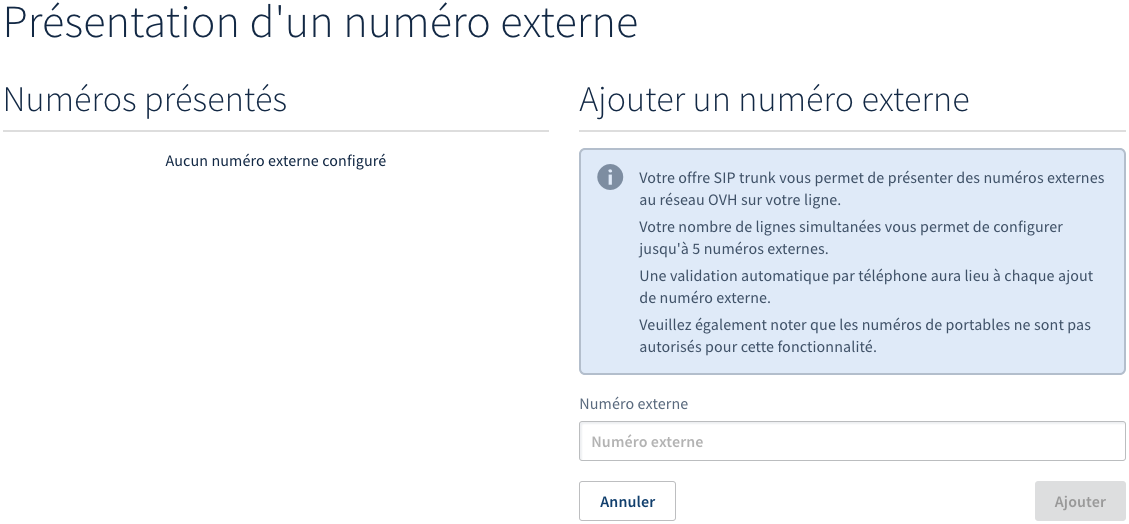Click the line starting "Veuillez également noter"
Image resolution: width=1129 pixels, height=524 pixels.
point(864,325)
